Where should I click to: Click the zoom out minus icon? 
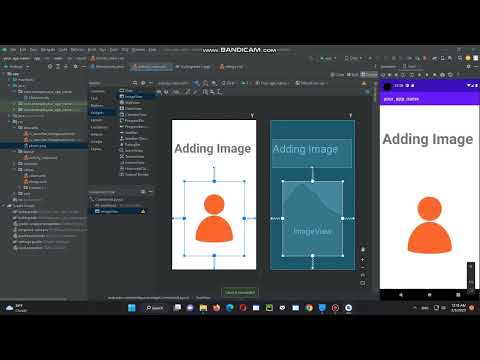click(363, 267)
